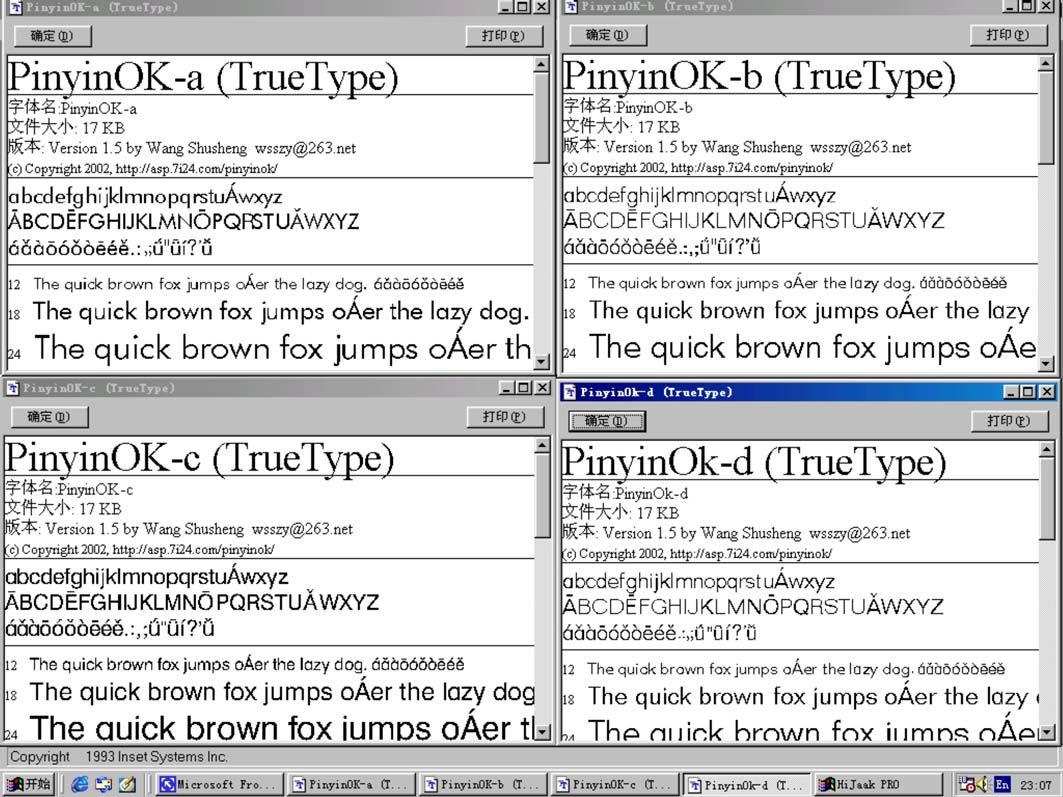The image size is (1063, 797).
Task: Click the PinyinOK-c (TrueType) heading text
Action: tap(199, 458)
